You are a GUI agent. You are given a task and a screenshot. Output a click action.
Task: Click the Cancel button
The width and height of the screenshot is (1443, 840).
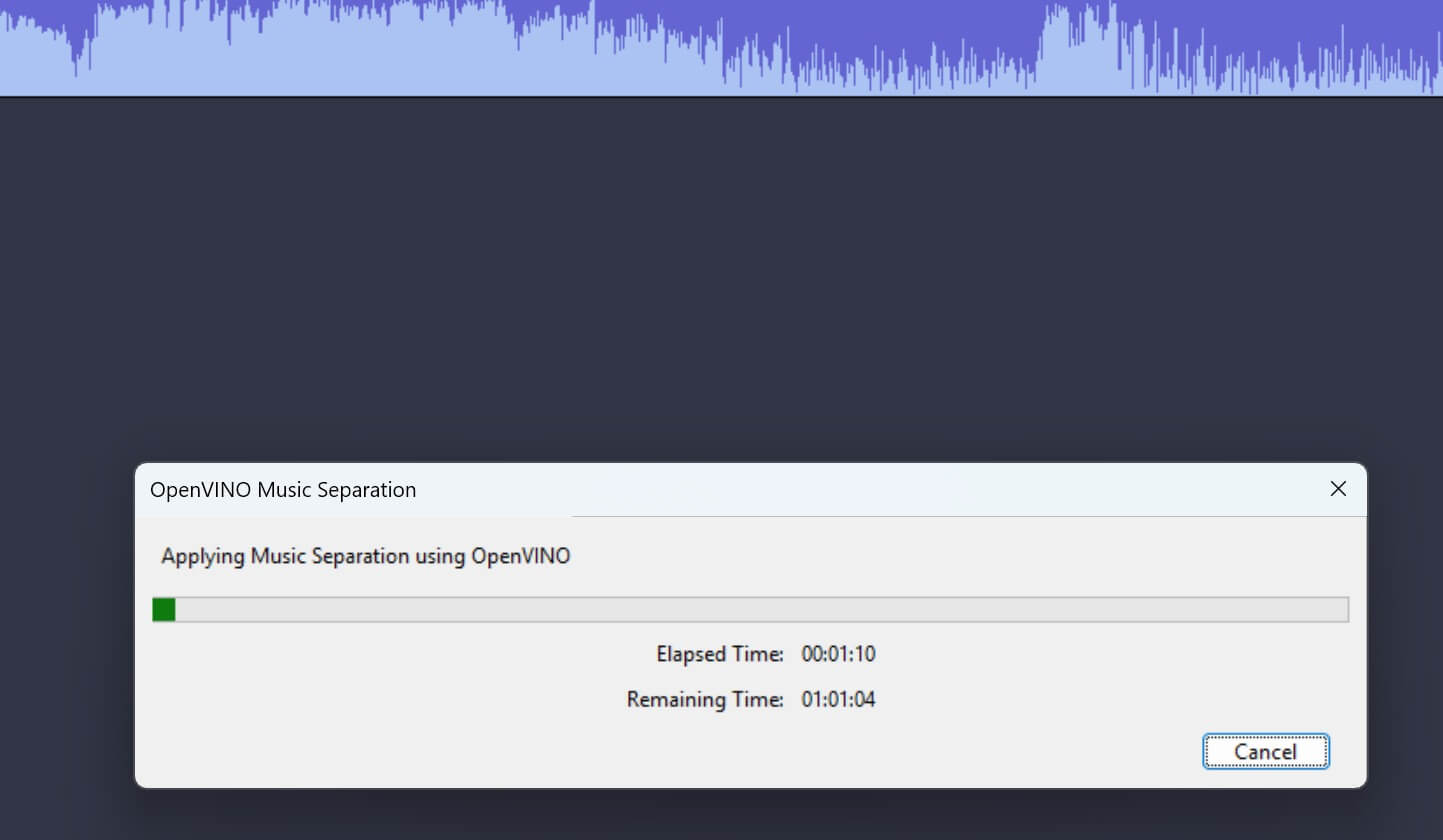tap(1265, 752)
